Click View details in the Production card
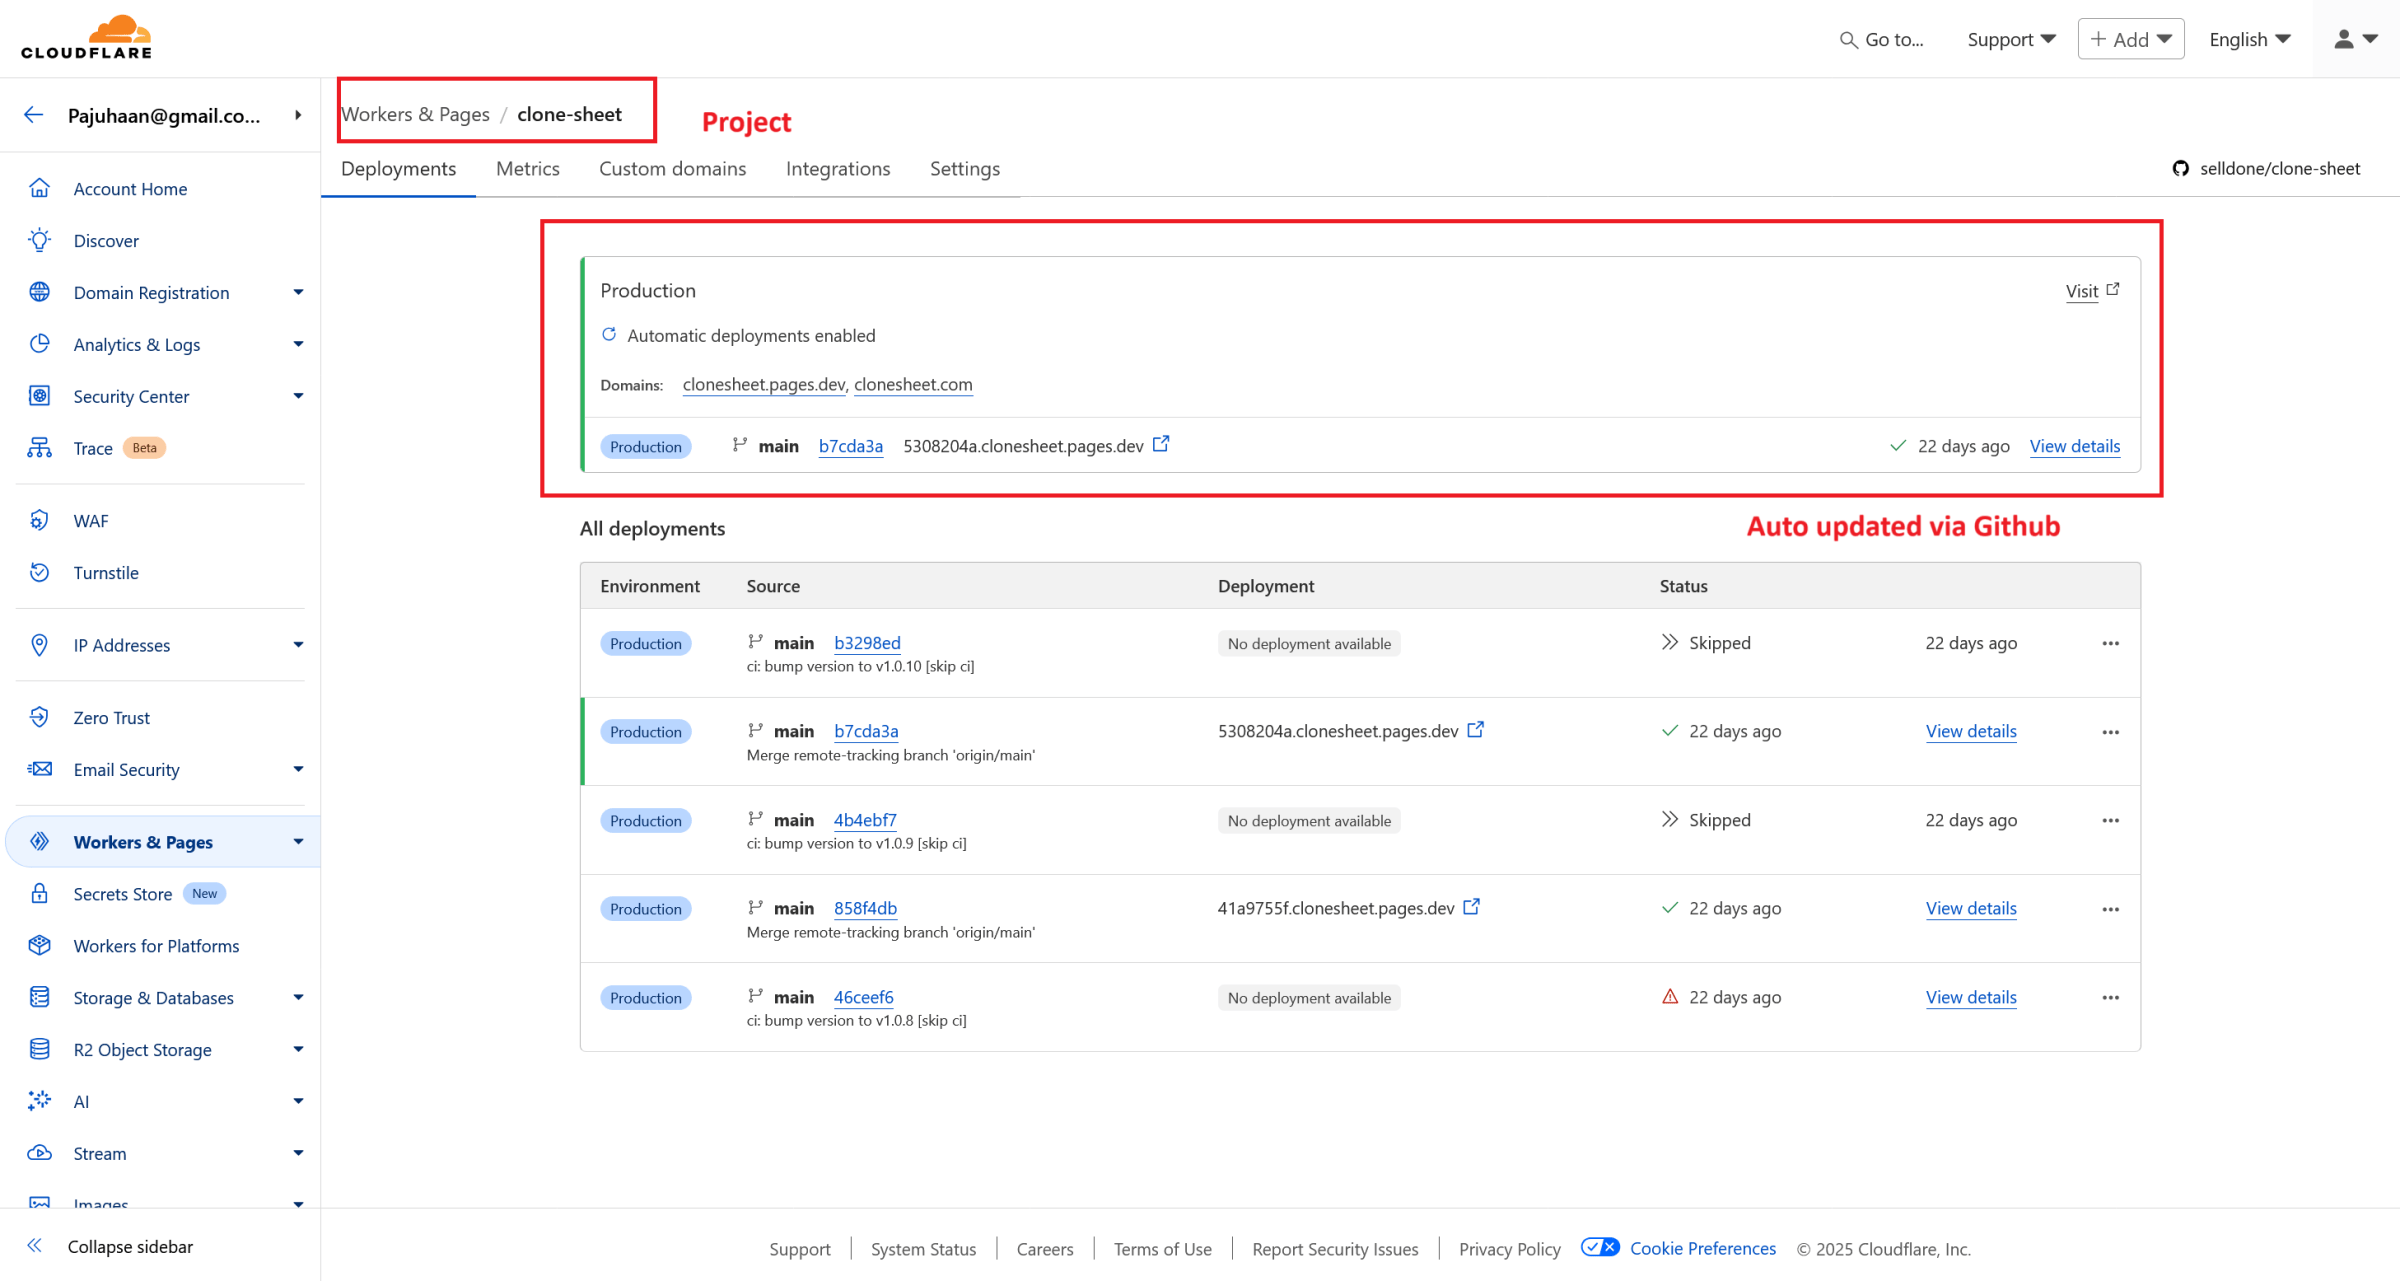This screenshot has height=1281, width=2400. (x=2075, y=446)
